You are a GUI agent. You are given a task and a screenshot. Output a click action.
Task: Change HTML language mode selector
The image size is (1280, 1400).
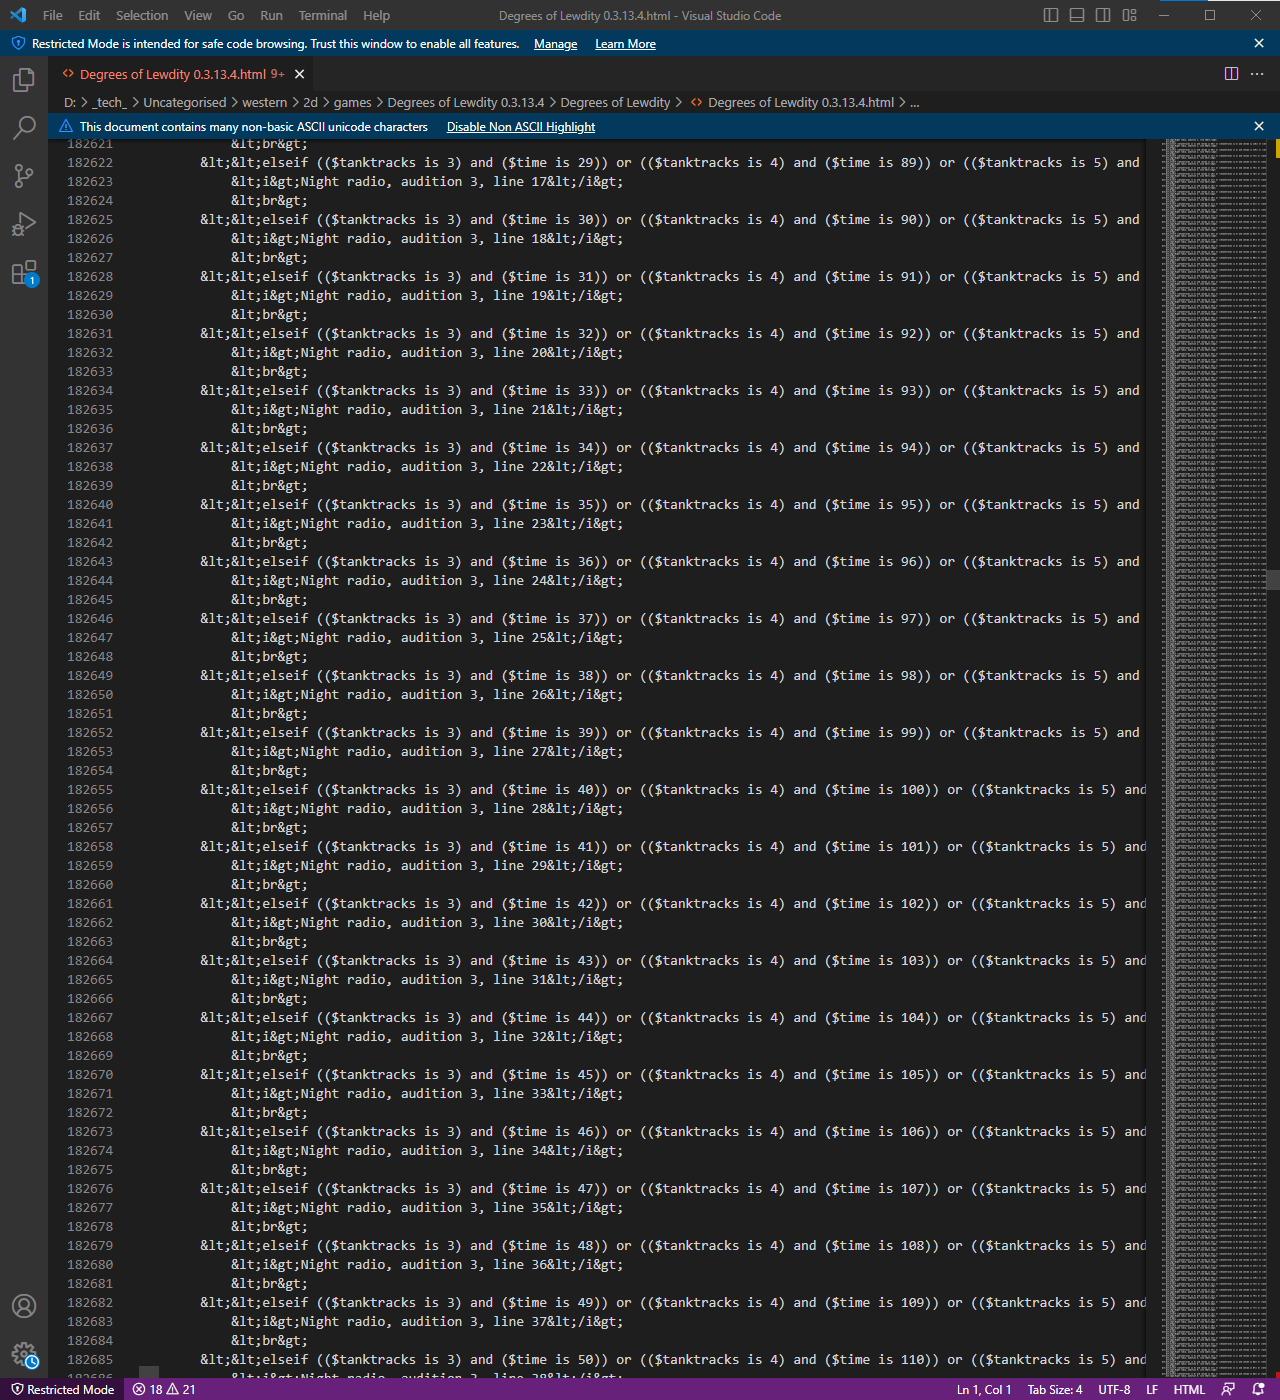(x=1189, y=1389)
